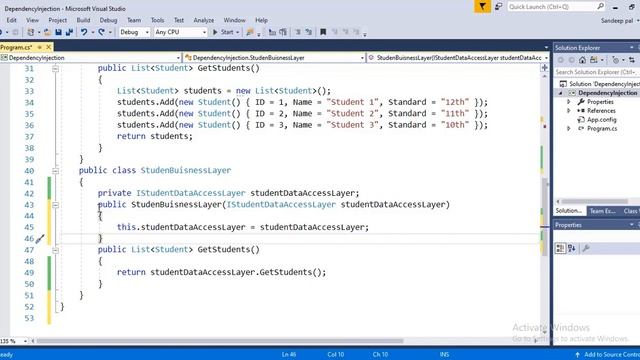Image resolution: width=640 pixels, height=360 pixels.
Task: Click the pending changes filter icon
Action: (616, 60)
